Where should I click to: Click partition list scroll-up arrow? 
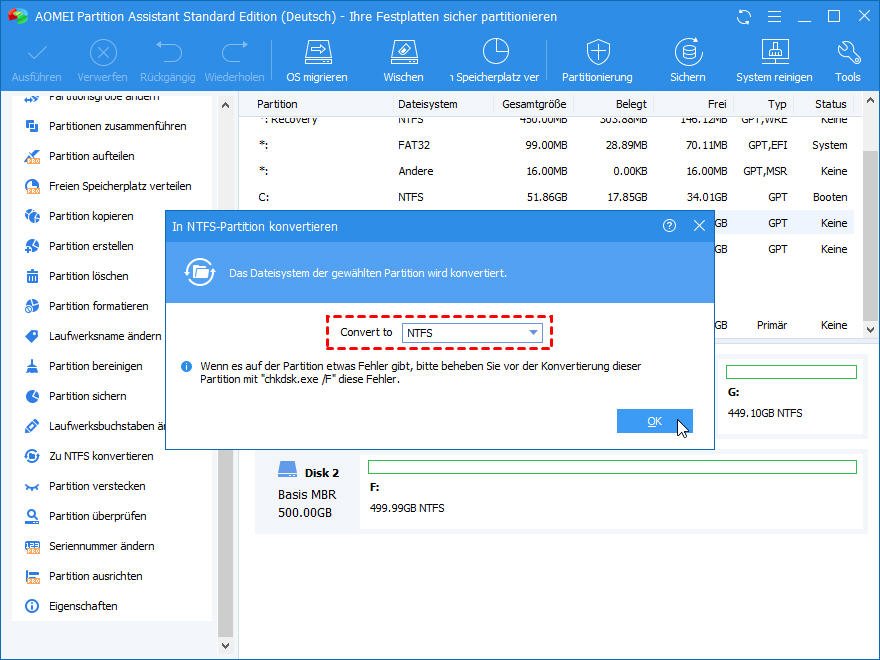[870, 102]
